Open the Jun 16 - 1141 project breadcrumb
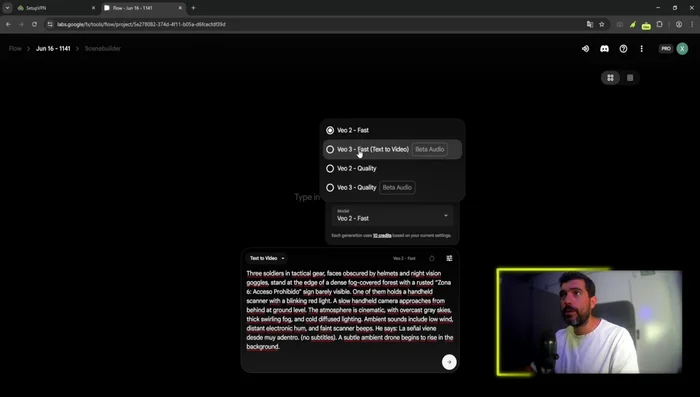This screenshot has height=397, width=700. point(53,49)
